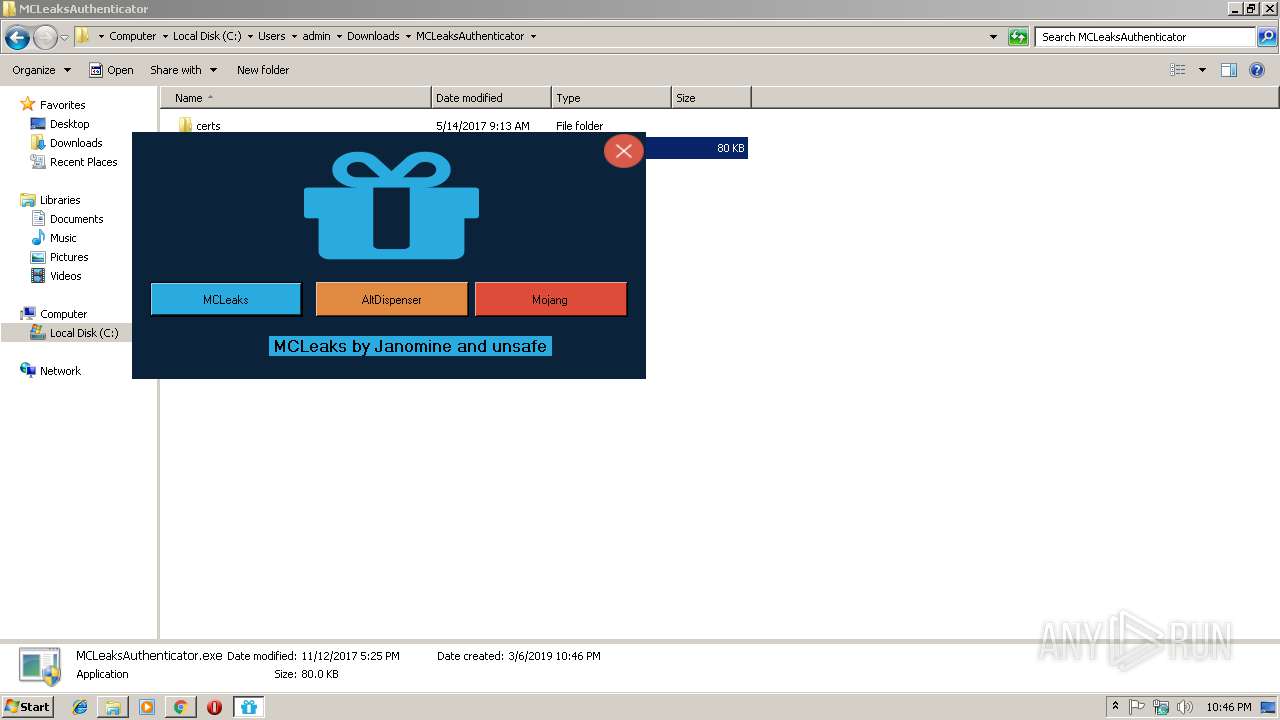Click the Mojang red button

550,299
